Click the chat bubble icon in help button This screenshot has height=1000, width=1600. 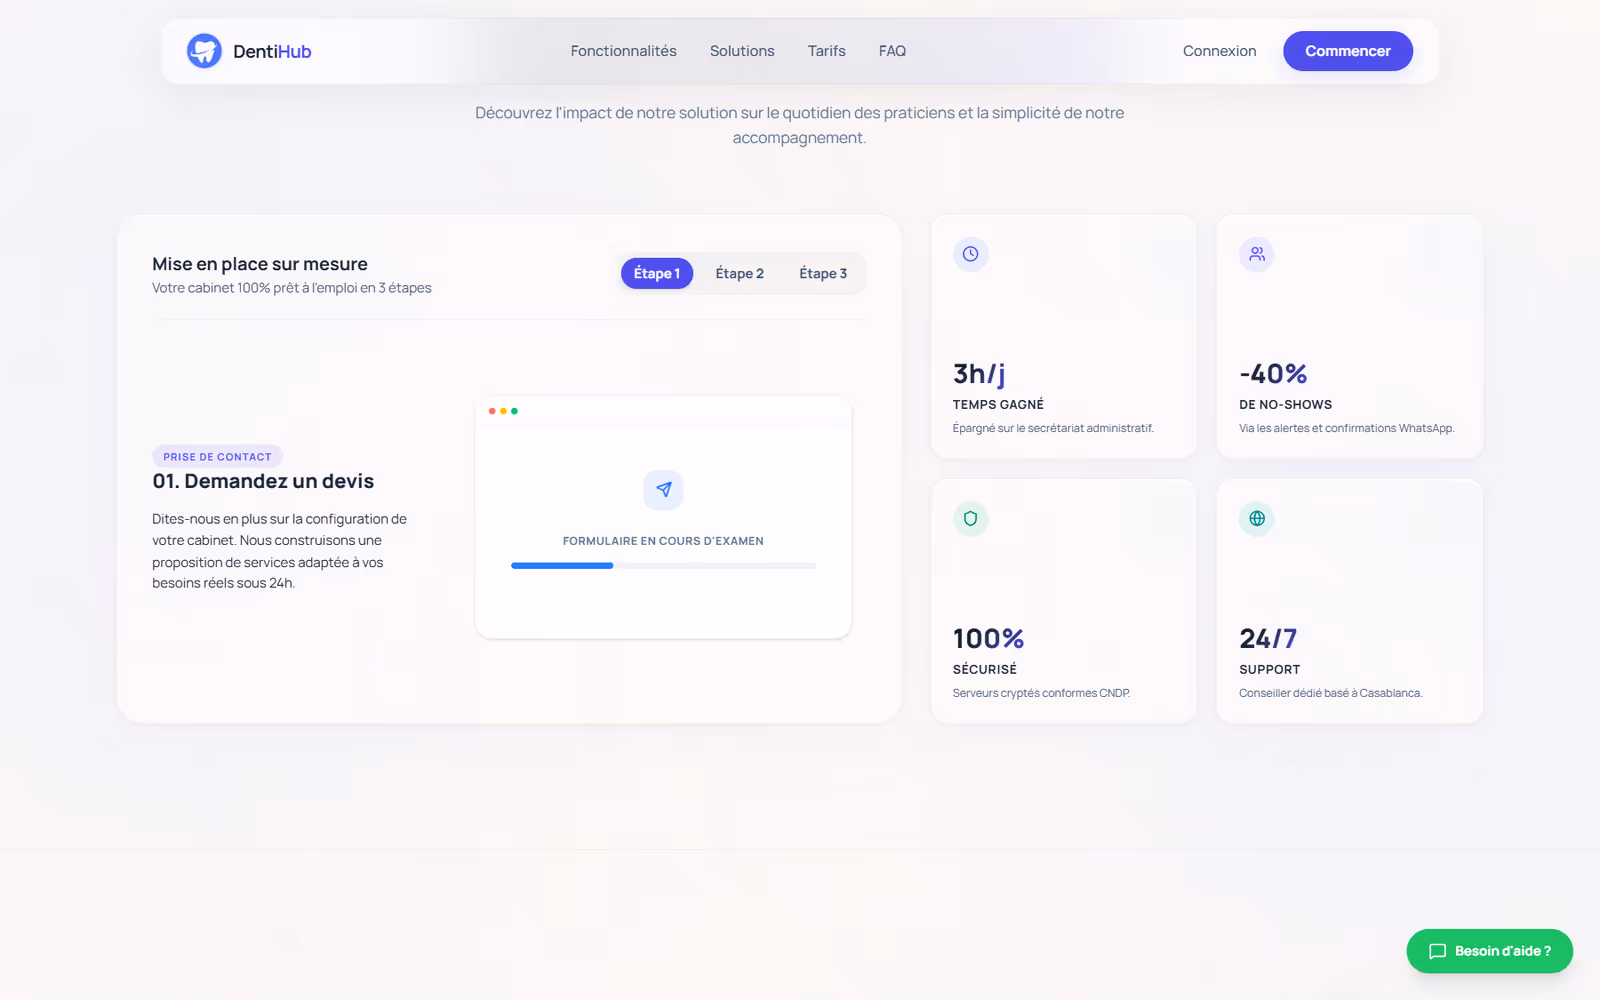1437,951
